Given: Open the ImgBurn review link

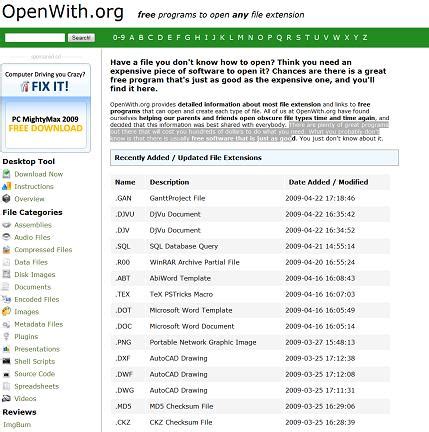Looking at the screenshot, I should (17, 425).
